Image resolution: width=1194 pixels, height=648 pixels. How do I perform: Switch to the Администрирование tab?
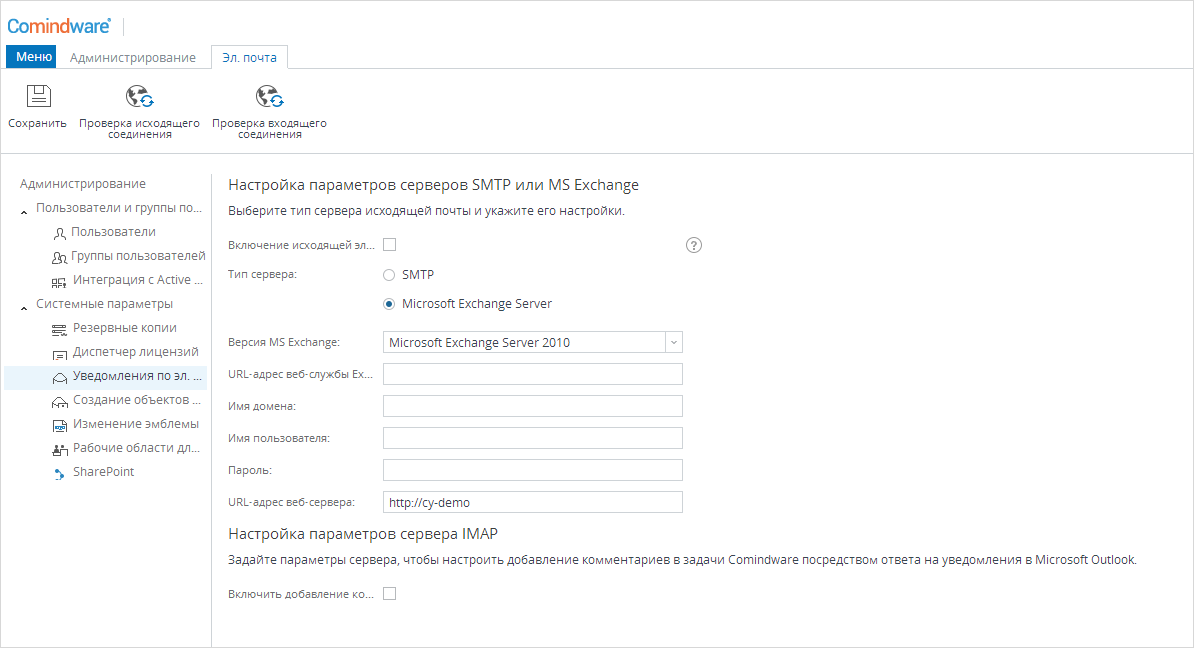(132, 57)
